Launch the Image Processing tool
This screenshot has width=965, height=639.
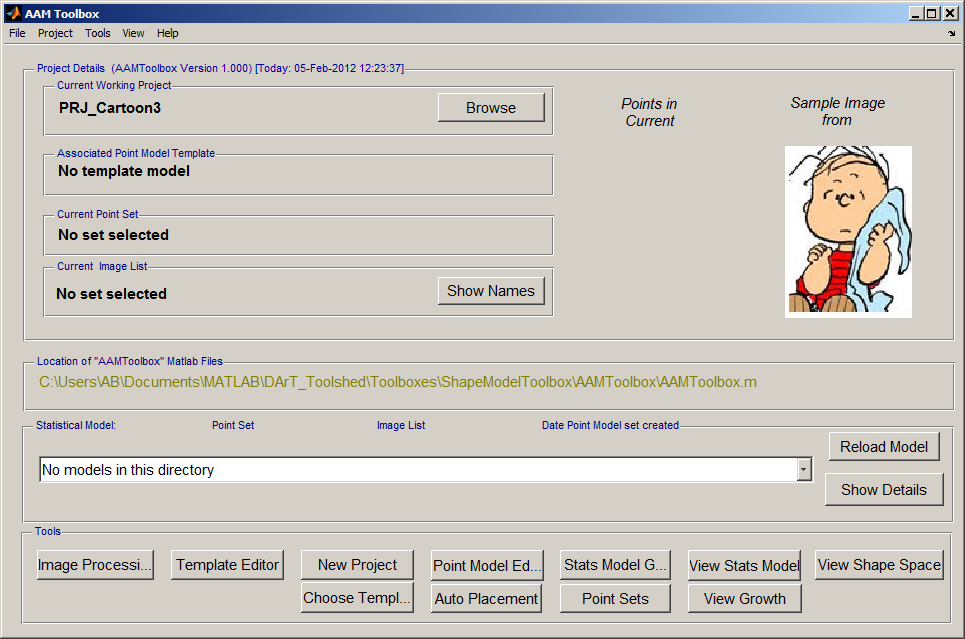(x=95, y=565)
